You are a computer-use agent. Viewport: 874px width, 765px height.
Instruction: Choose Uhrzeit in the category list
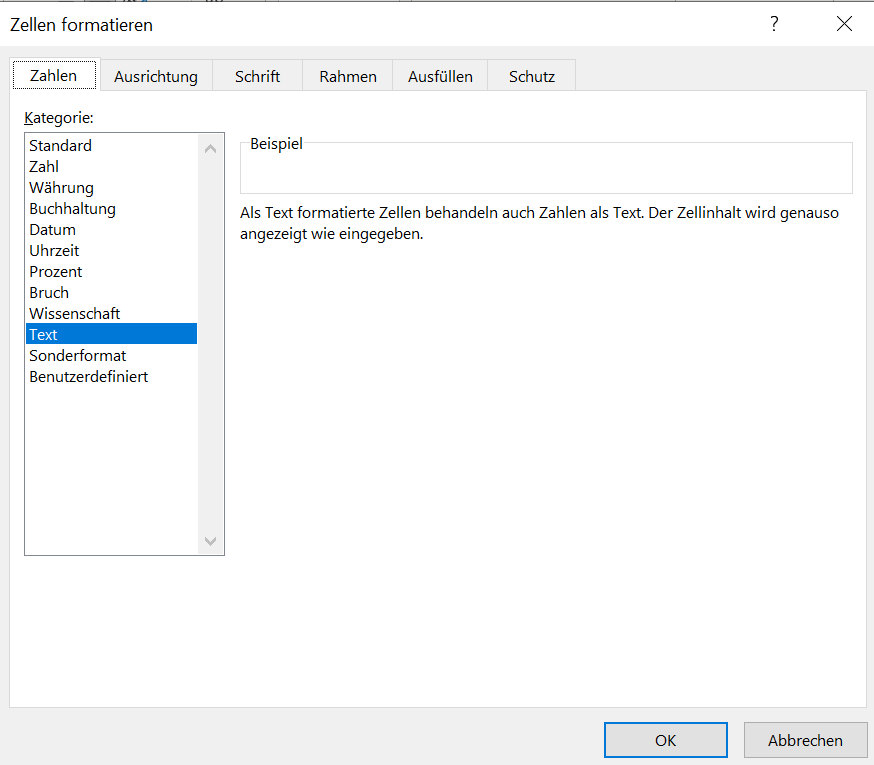[54, 251]
